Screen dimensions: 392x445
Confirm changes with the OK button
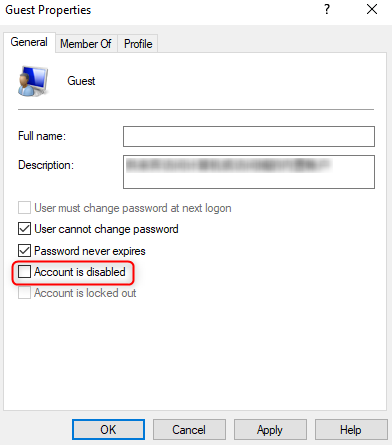(x=108, y=430)
